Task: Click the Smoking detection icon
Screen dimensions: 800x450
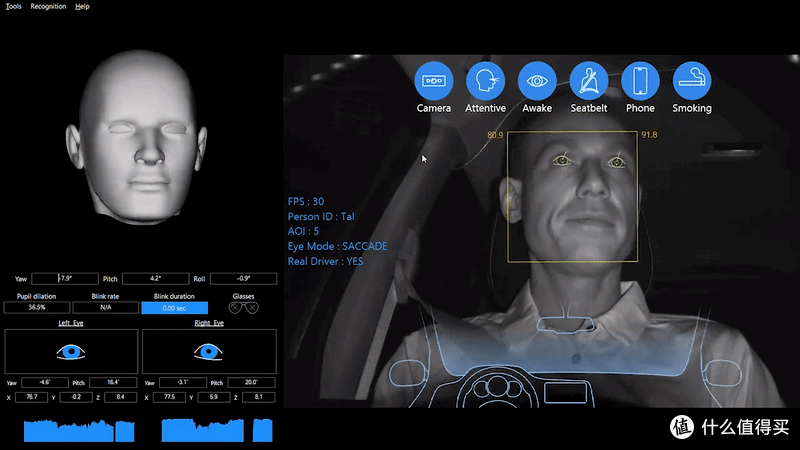Action: point(692,81)
